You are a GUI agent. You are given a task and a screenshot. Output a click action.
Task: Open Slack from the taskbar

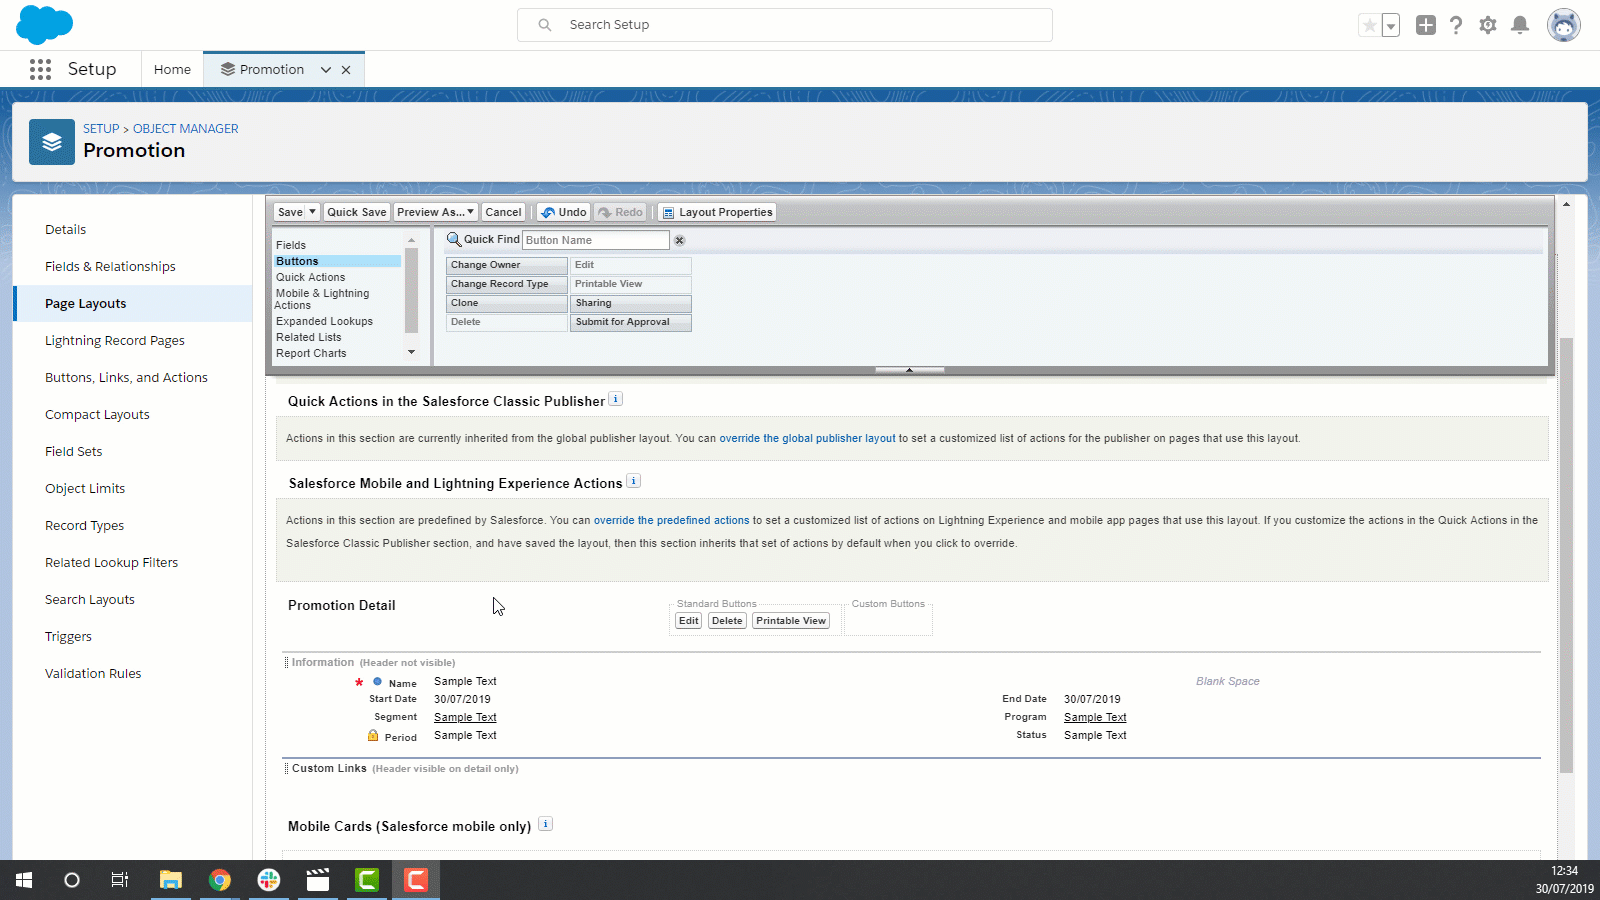(x=269, y=880)
